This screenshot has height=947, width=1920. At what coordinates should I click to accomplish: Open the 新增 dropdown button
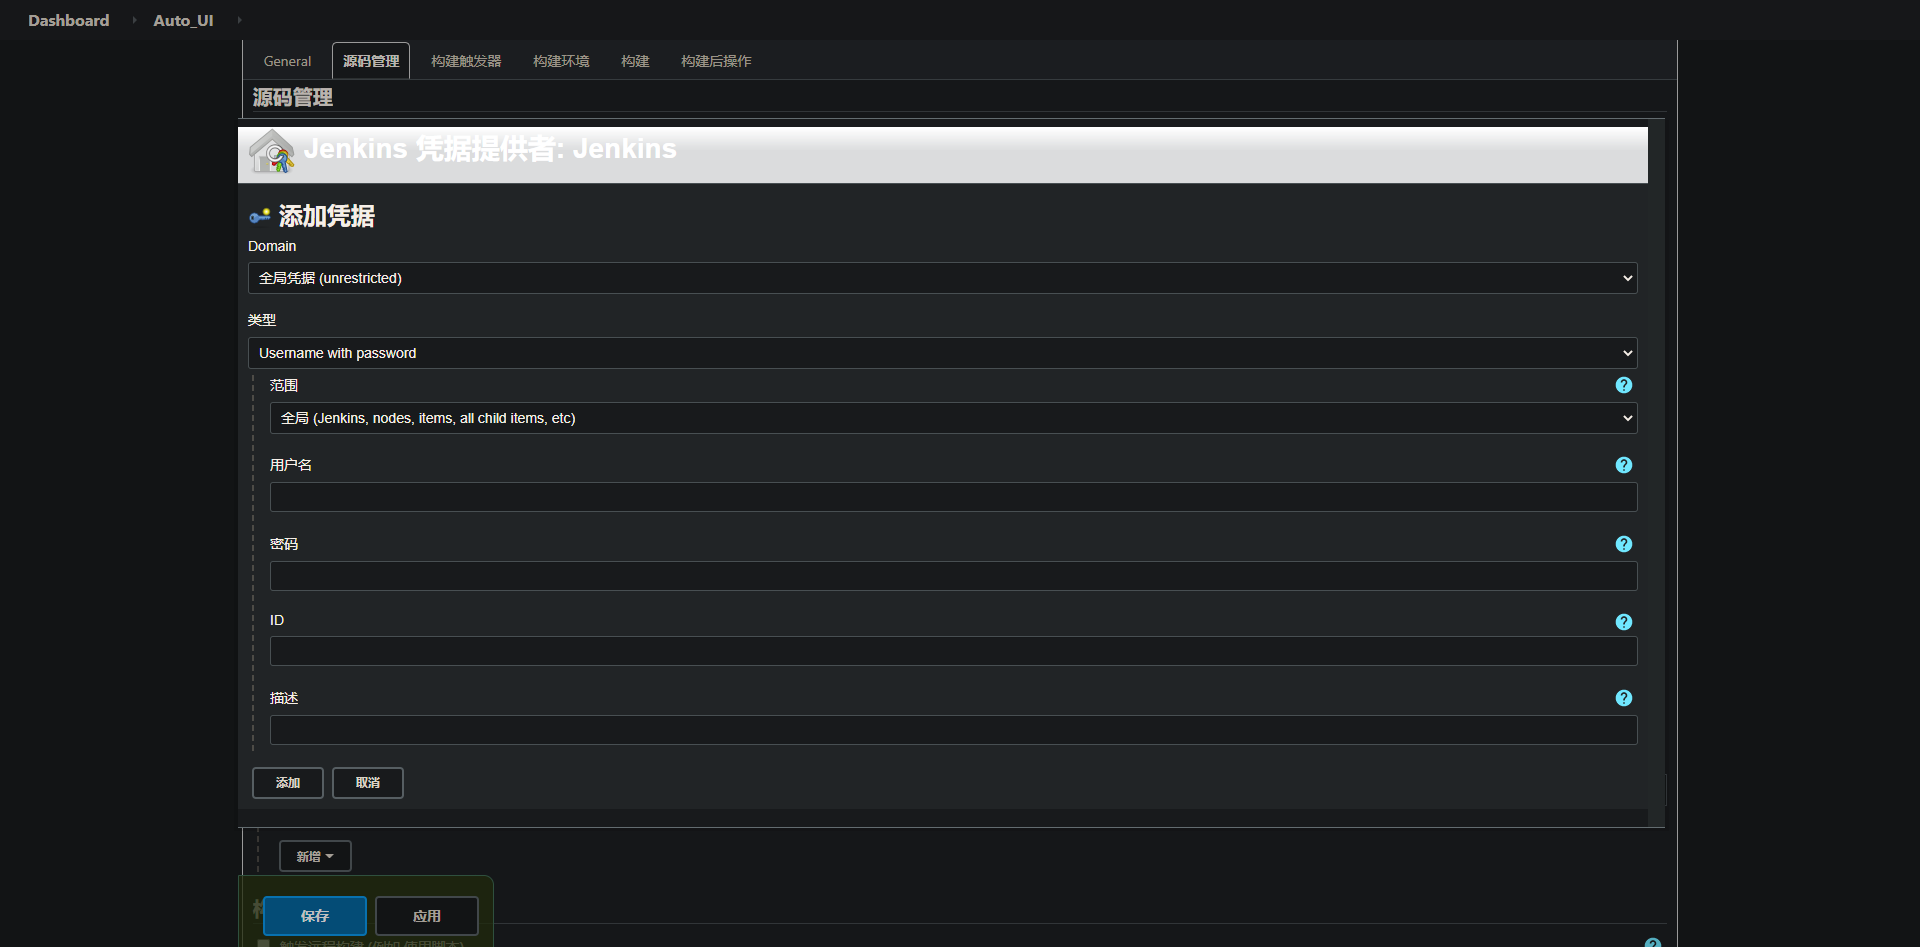[x=315, y=856]
